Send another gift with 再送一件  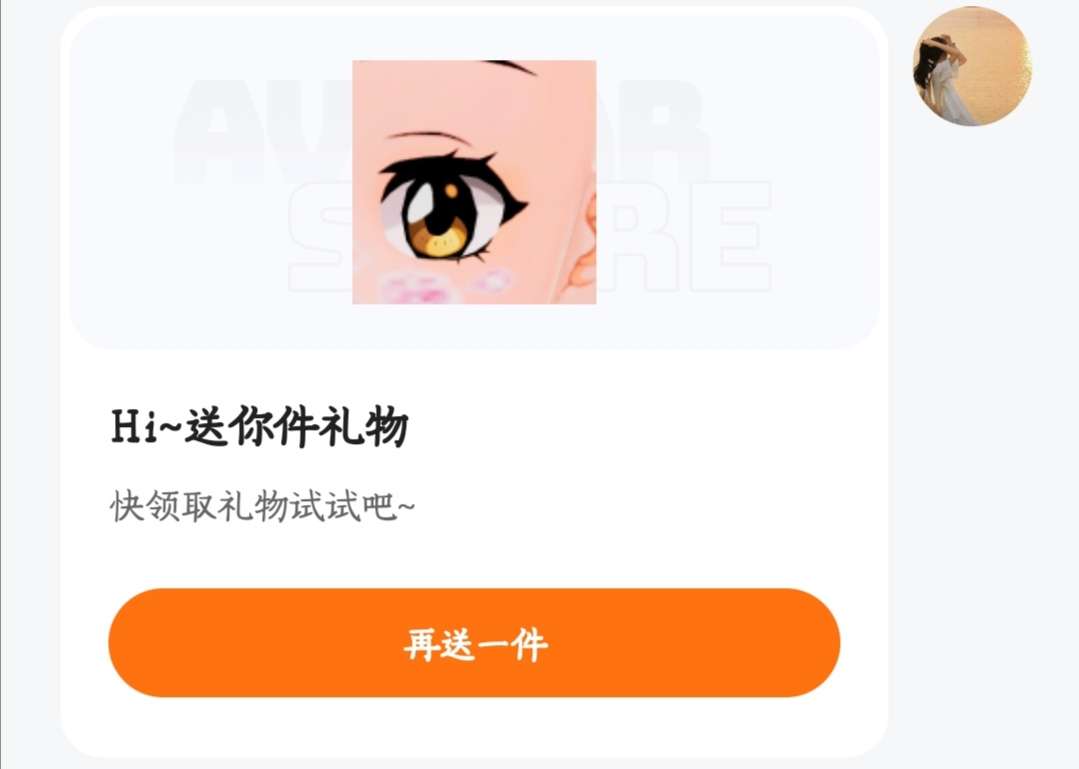(474, 642)
